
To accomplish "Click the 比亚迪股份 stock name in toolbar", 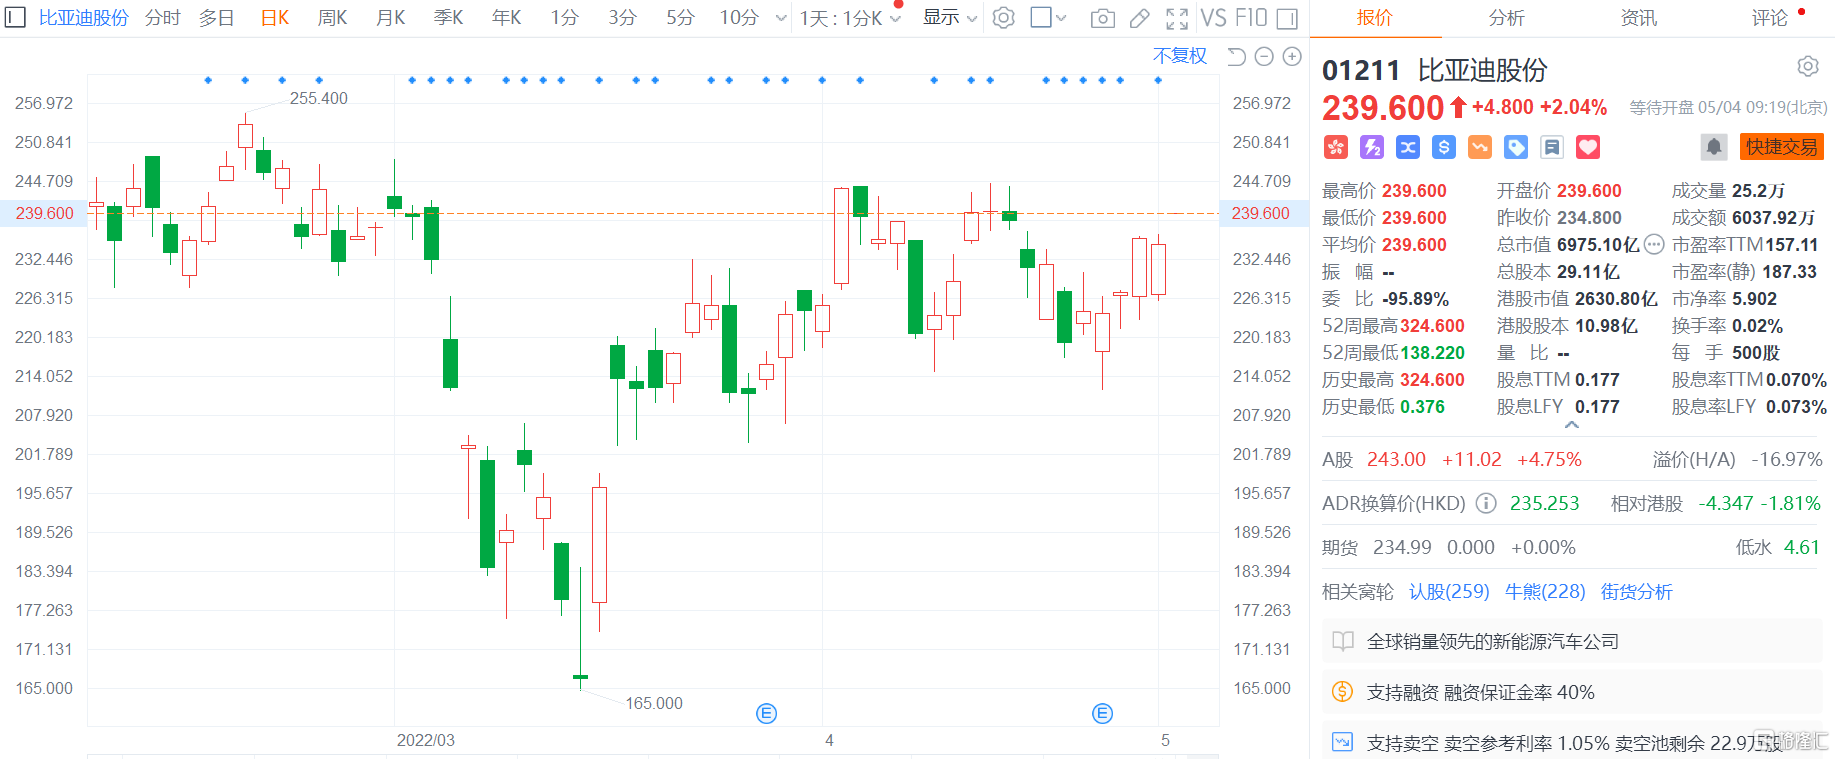I will point(84,18).
